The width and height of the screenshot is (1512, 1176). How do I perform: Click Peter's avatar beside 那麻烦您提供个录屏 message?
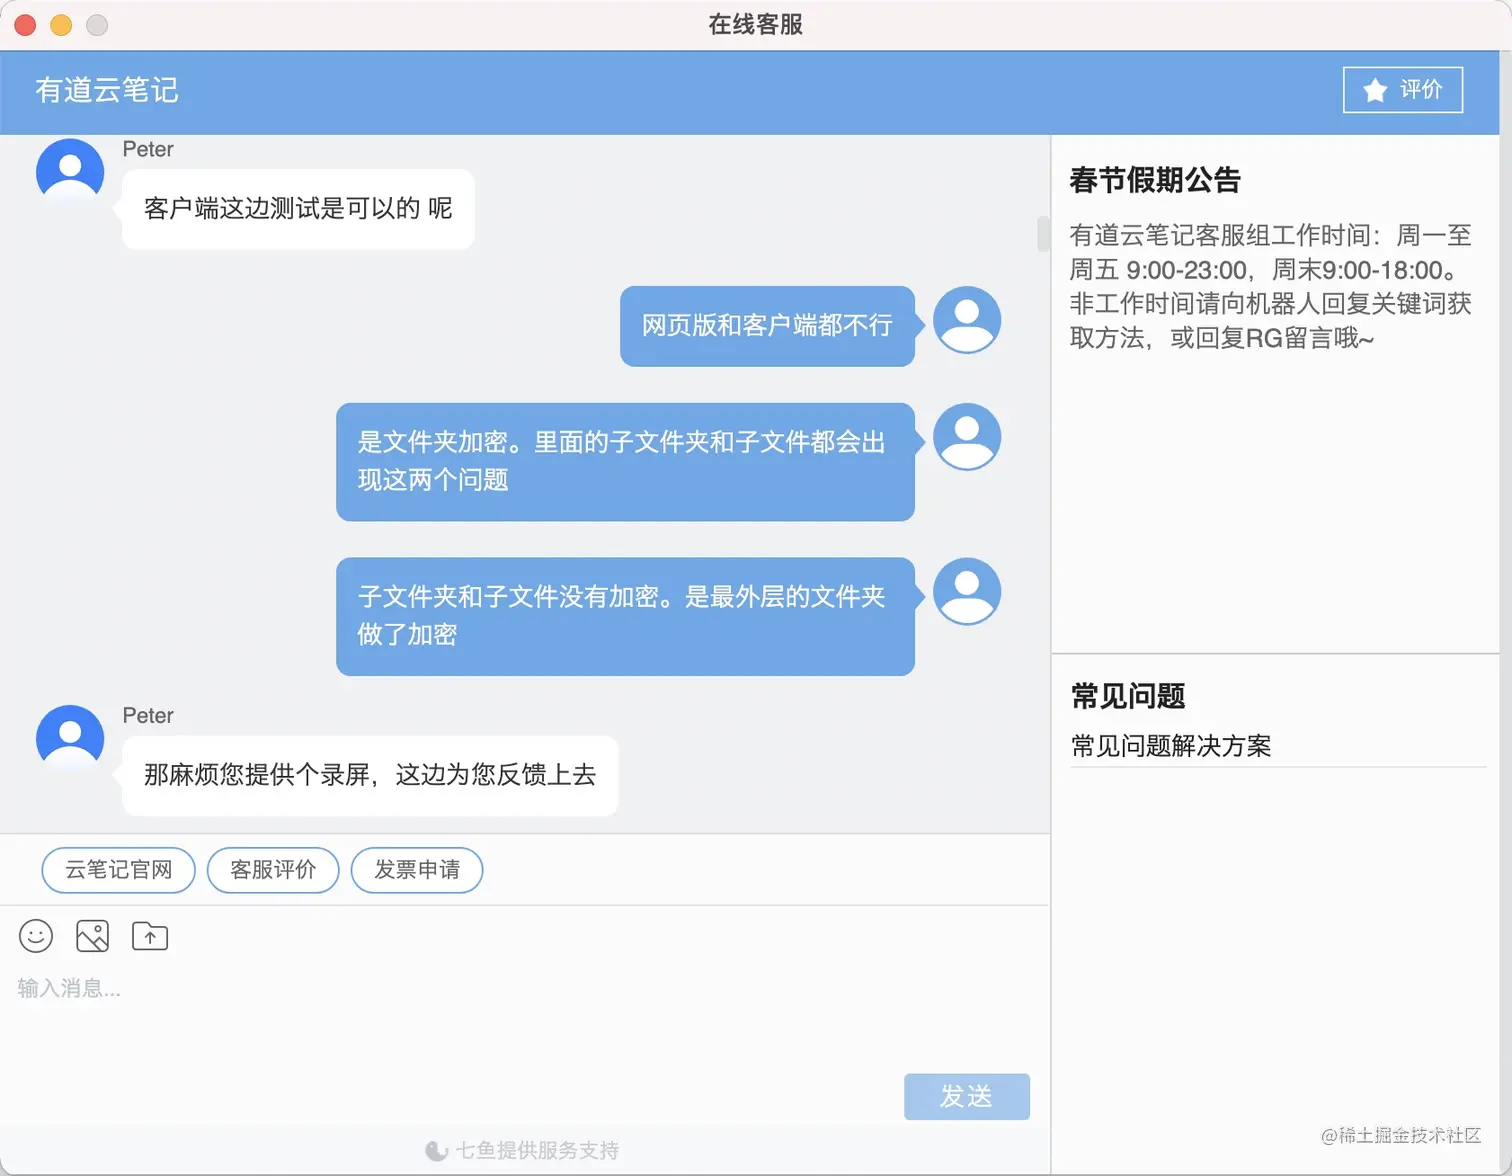tap(70, 738)
